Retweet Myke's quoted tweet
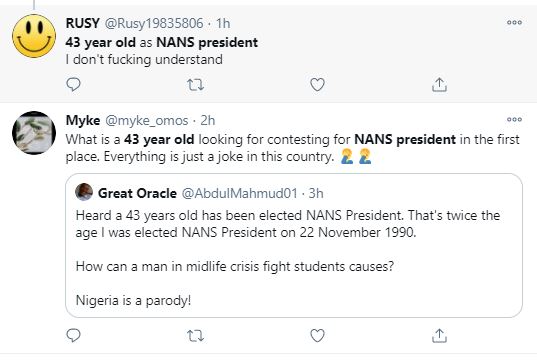This screenshot has width=537, height=361. pyautogui.click(x=196, y=336)
